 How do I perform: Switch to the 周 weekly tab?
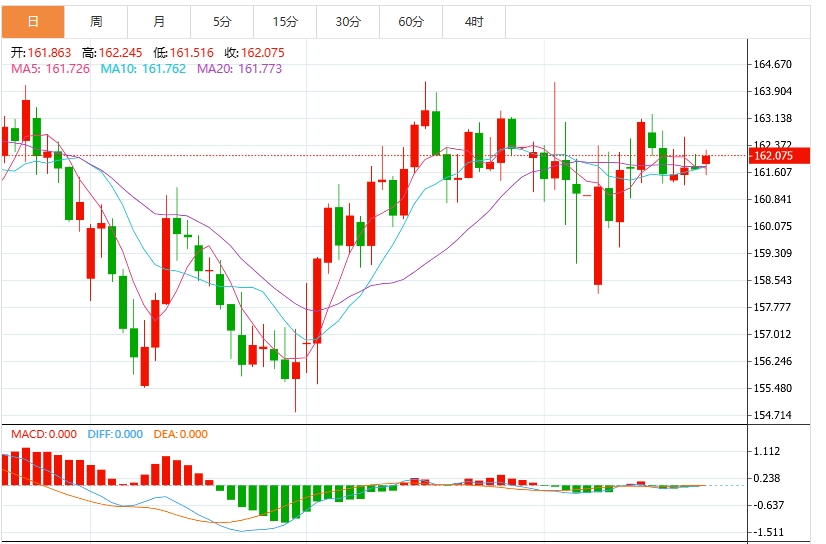click(x=96, y=22)
